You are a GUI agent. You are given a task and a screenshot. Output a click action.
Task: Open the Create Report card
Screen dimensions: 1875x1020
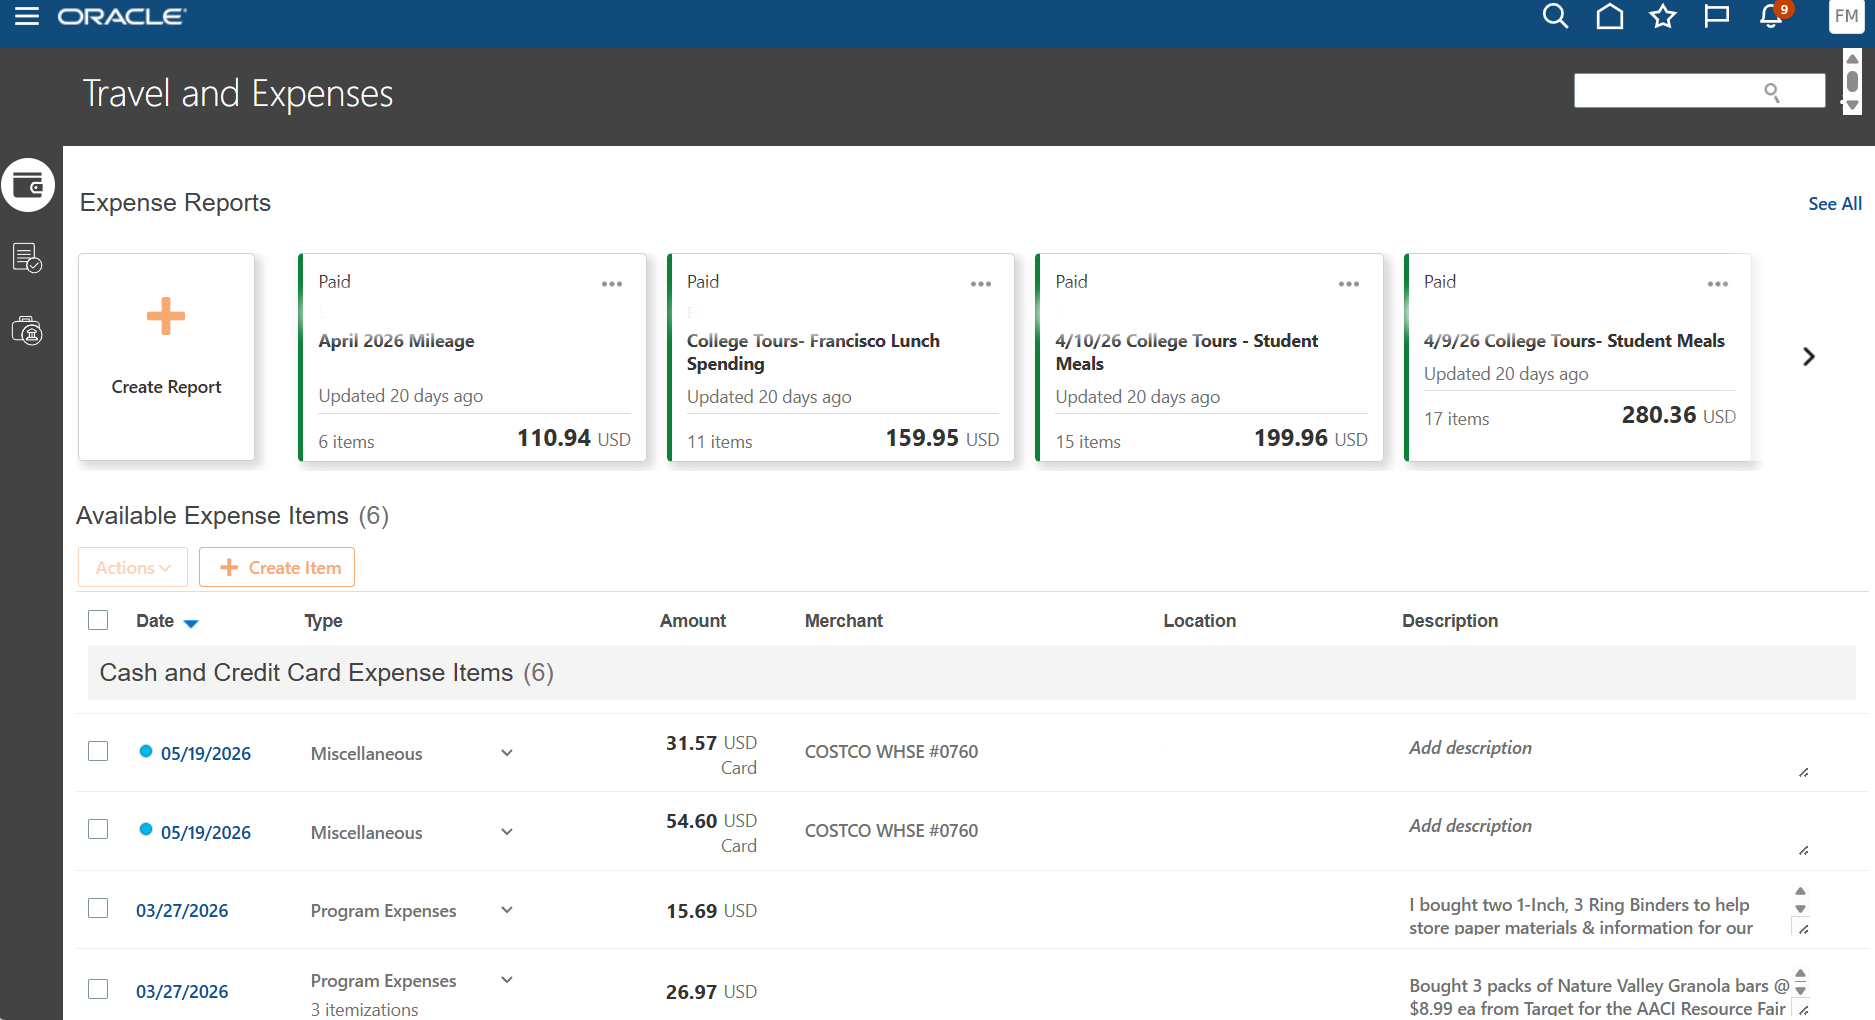click(166, 357)
